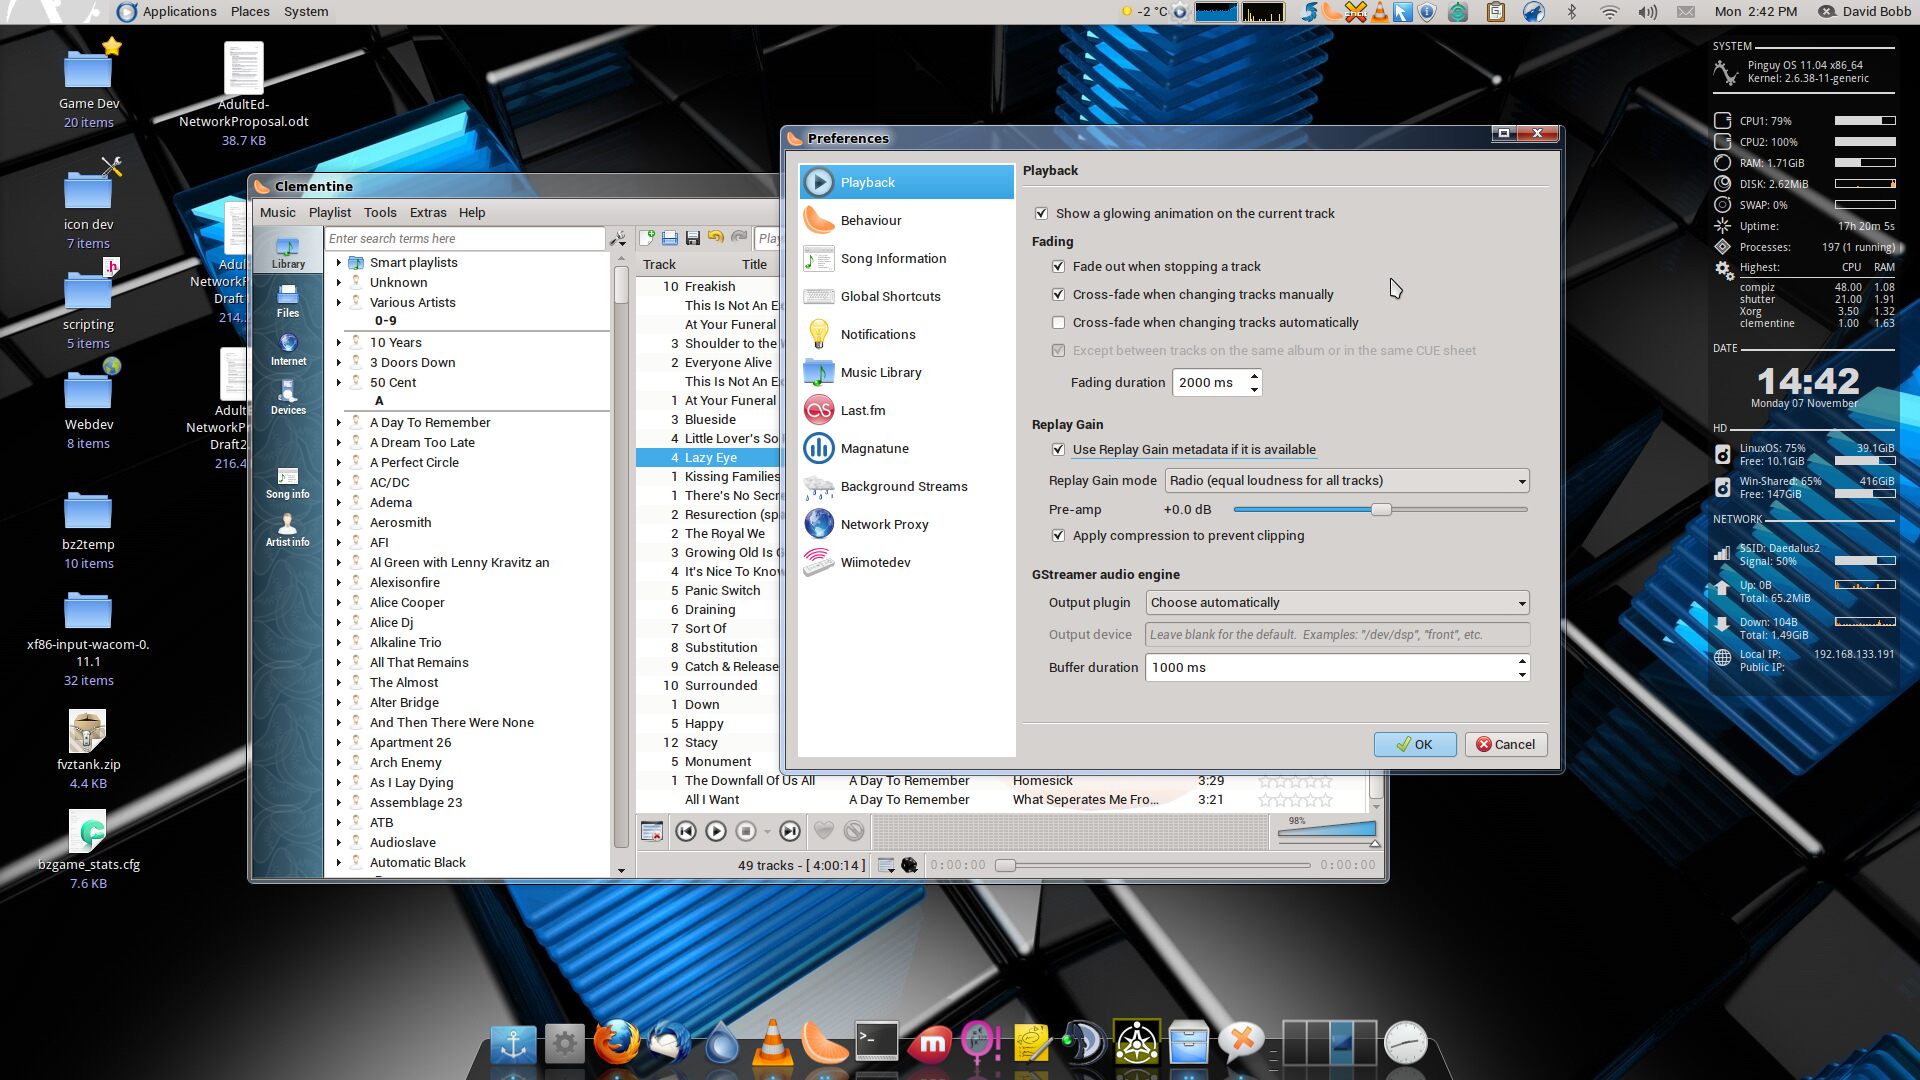Select Global Shortcuts in Preferences sidebar
1920x1080 pixels.
pos(906,296)
